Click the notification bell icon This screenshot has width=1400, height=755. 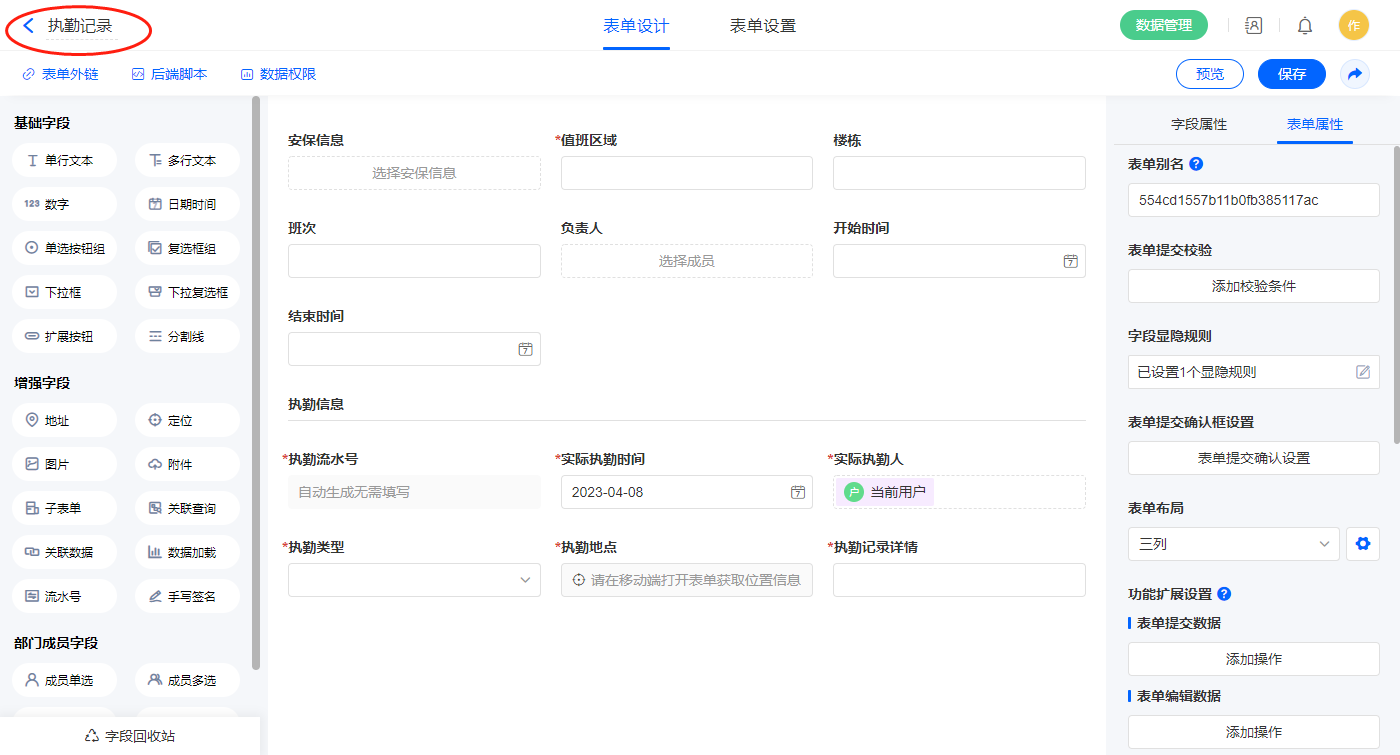[x=1305, y=26]
